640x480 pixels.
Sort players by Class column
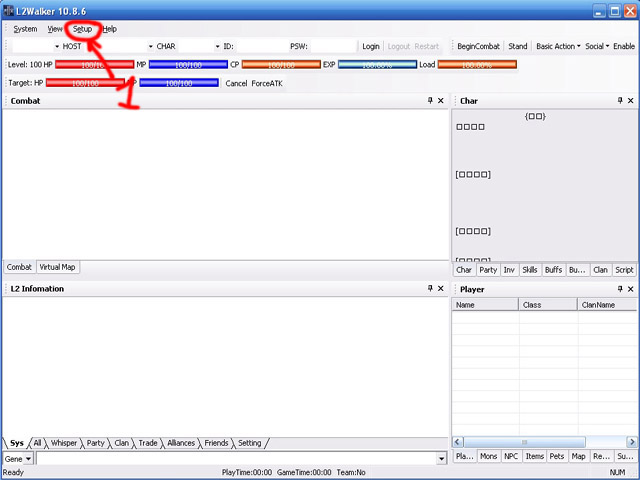548,304
